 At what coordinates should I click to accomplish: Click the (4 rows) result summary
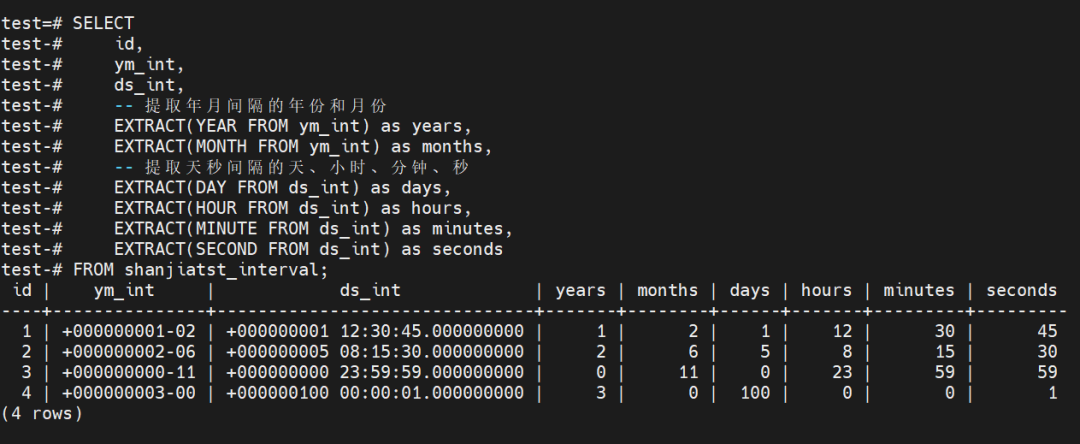click(x=41, y=414)
